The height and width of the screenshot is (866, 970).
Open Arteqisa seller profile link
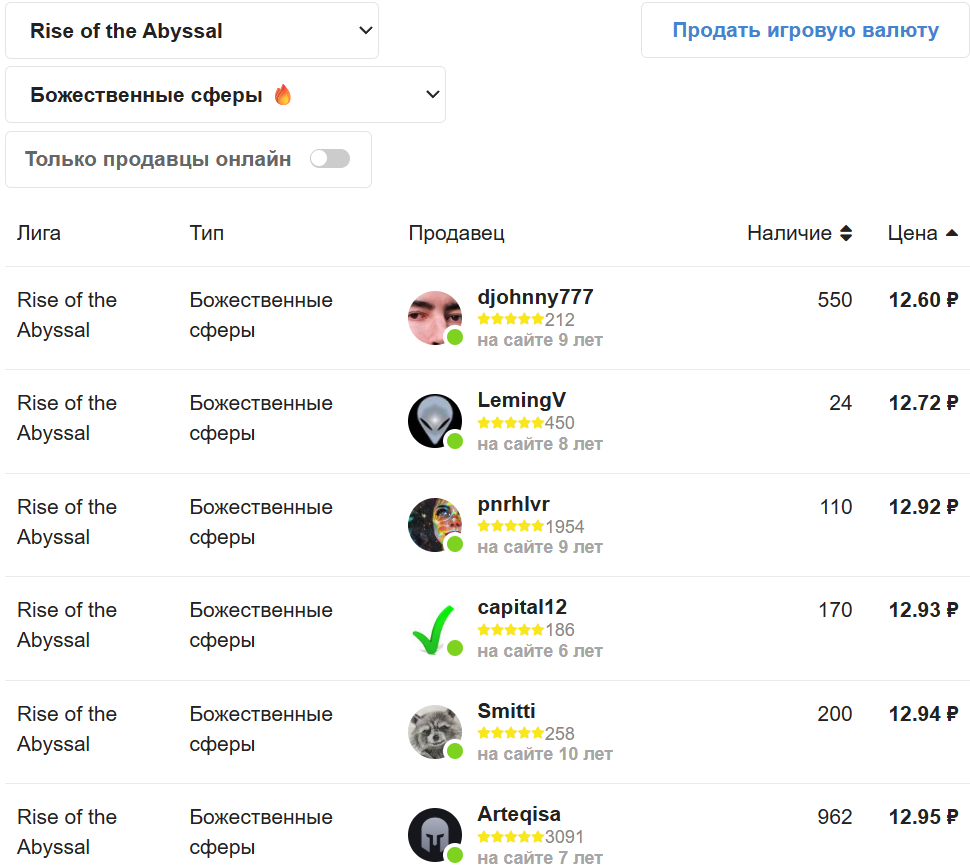[519, 814]
